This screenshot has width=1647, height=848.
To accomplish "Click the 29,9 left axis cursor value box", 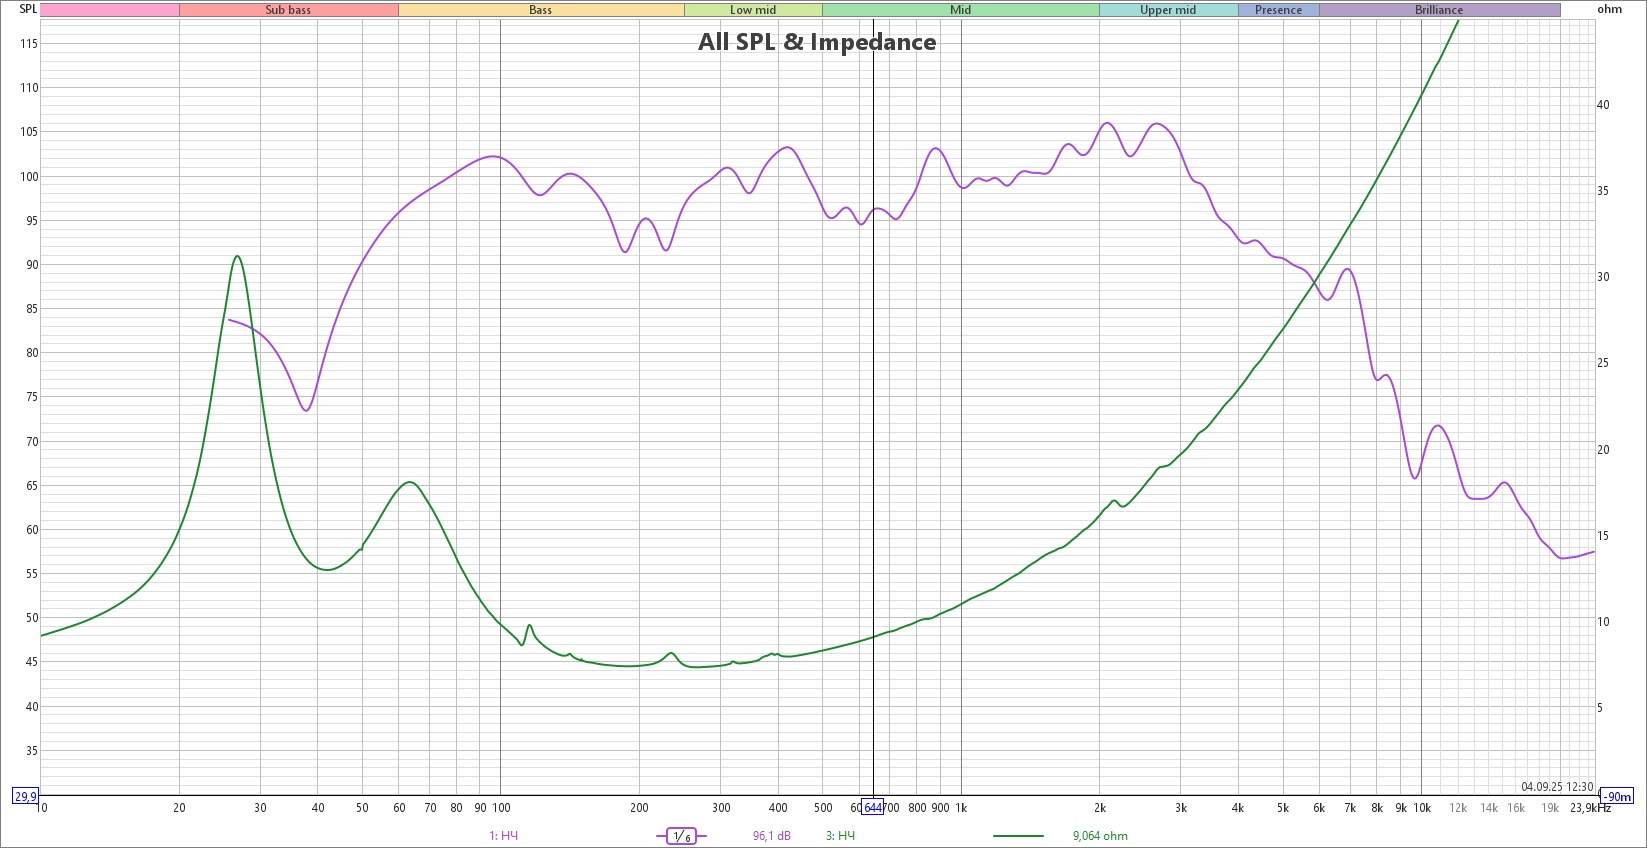I will click(x=25, y=797).
